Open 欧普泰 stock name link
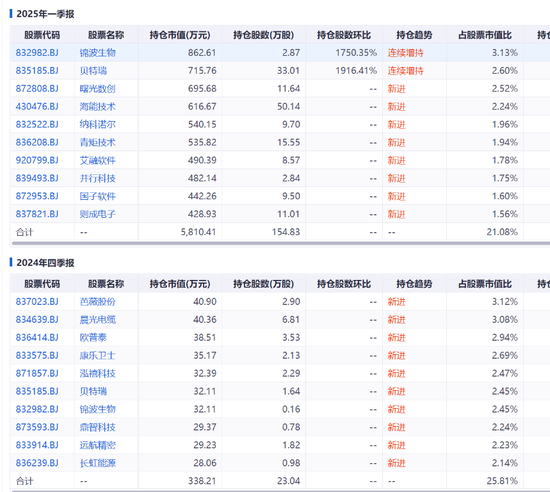 click(93, 337)
